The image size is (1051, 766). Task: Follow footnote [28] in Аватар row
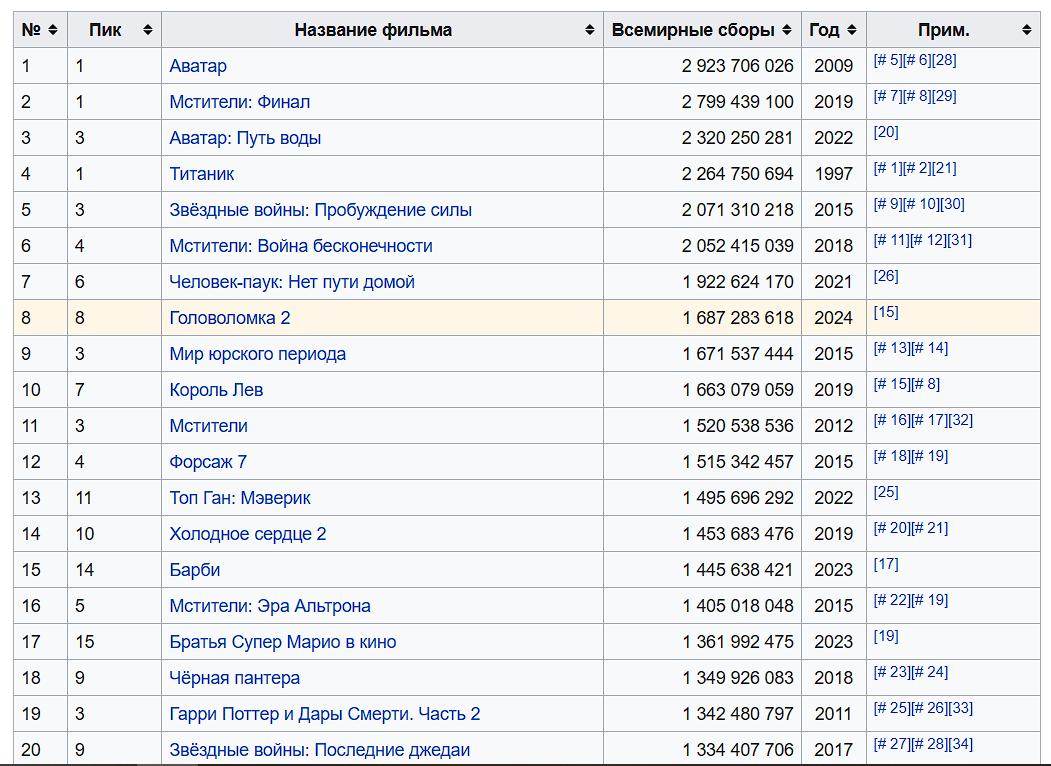(944, 60)
